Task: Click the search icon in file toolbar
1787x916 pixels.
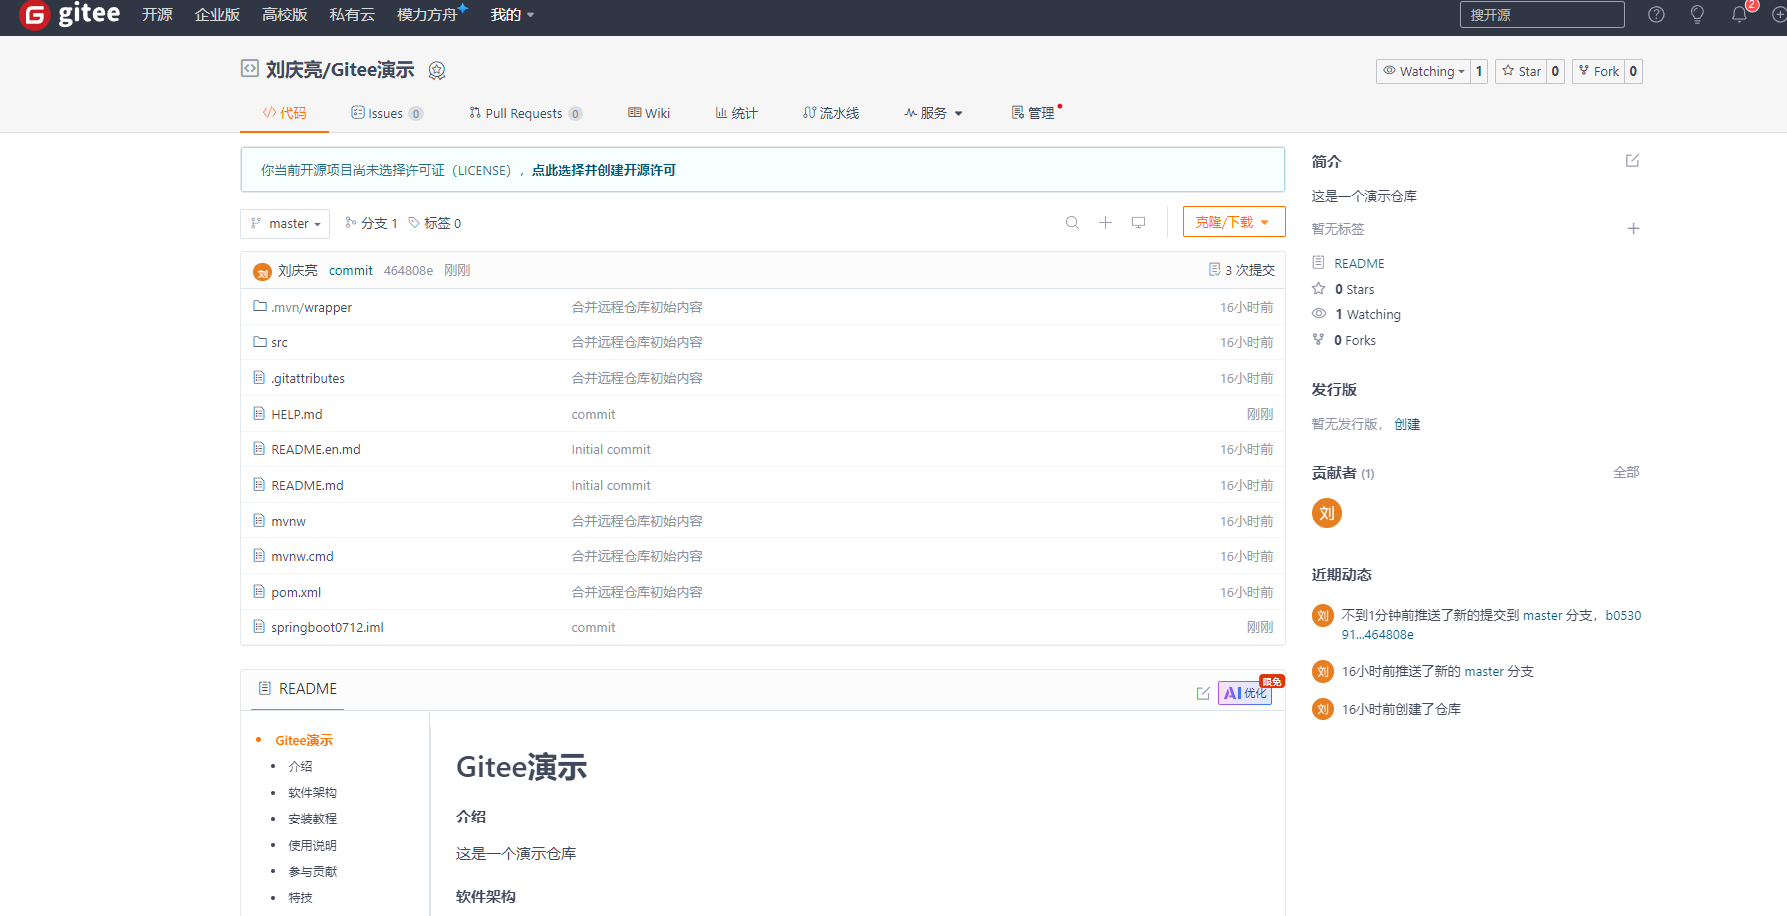Action: pos(1072,222)
